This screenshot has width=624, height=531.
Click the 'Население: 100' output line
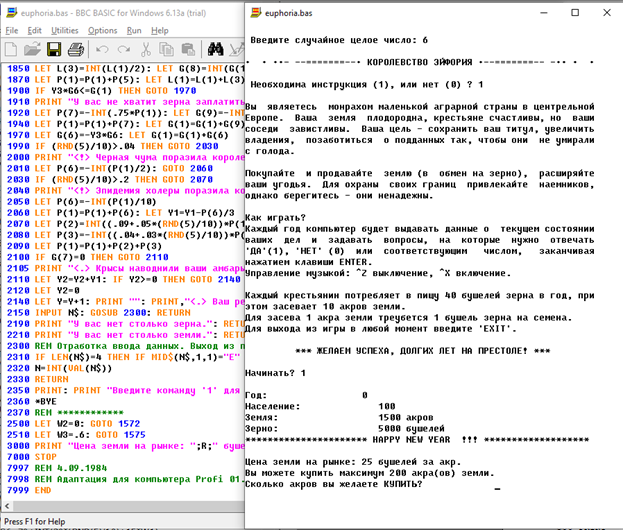click(320, 406)
